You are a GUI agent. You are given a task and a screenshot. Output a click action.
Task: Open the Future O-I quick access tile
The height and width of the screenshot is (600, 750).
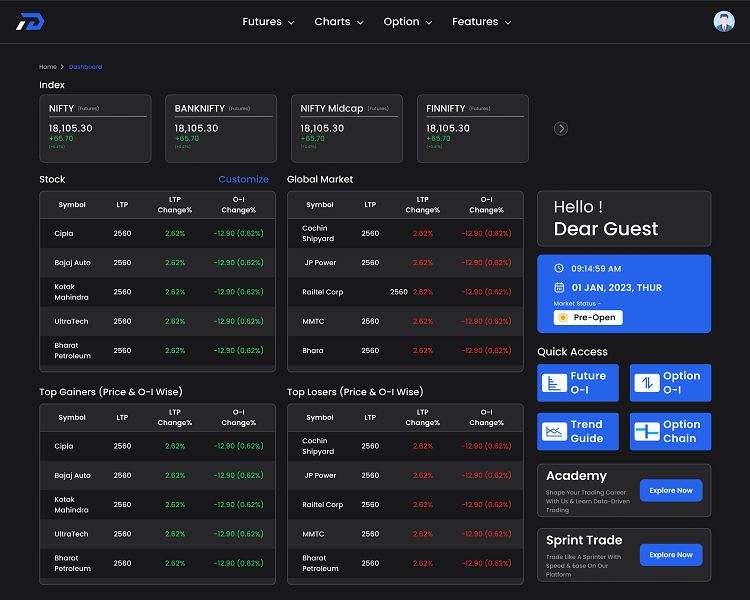pyautogui.click(x=577, y=382)
